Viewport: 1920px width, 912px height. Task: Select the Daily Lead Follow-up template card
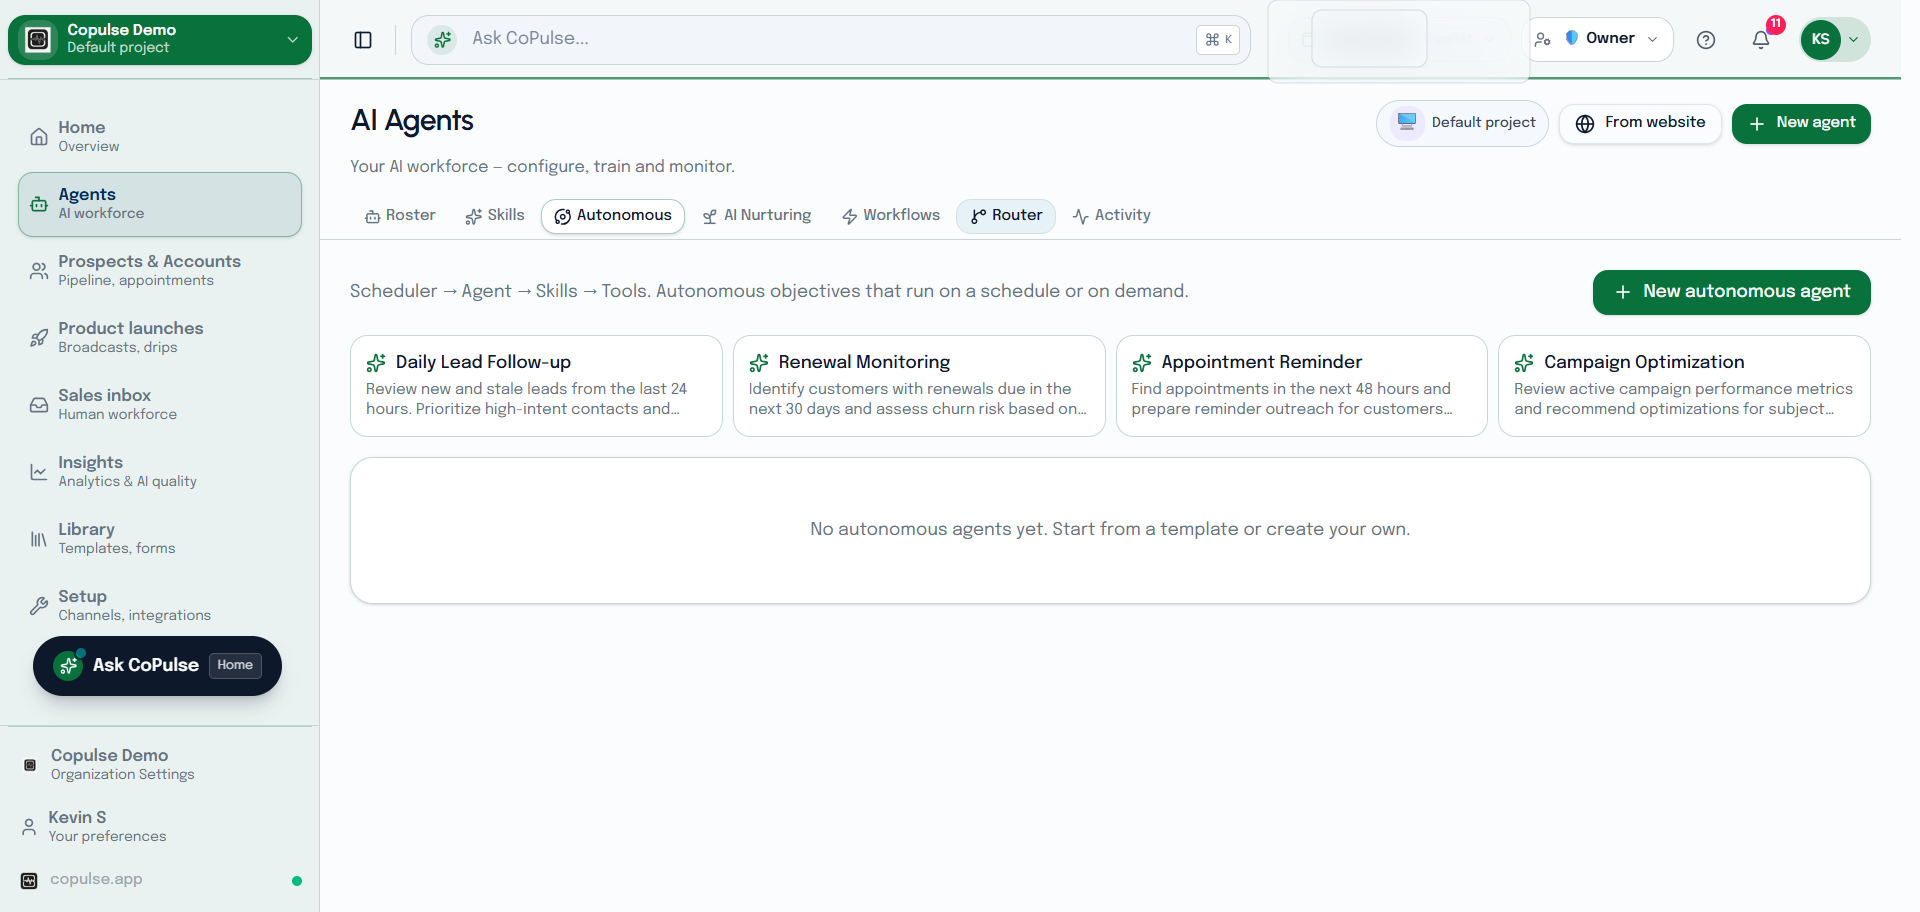(536, 386)
